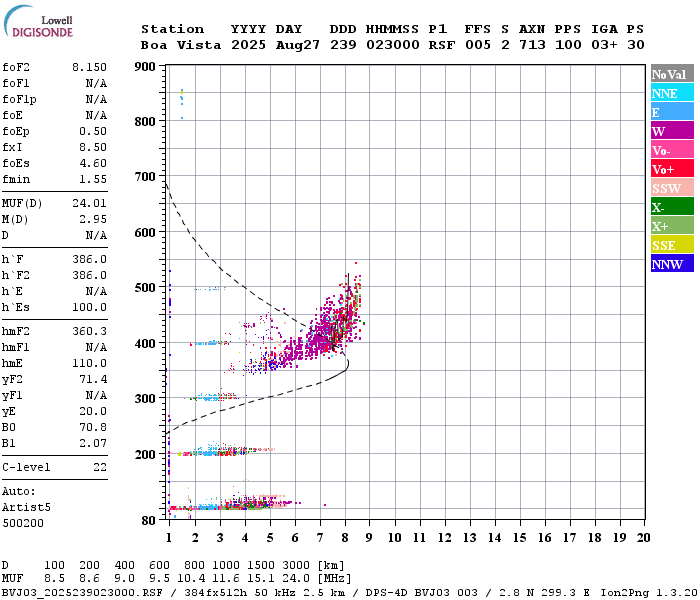Click the yF2 value 71.4
Image resolution: width=700 pixels, height=600 pixels.
[93, 379]
